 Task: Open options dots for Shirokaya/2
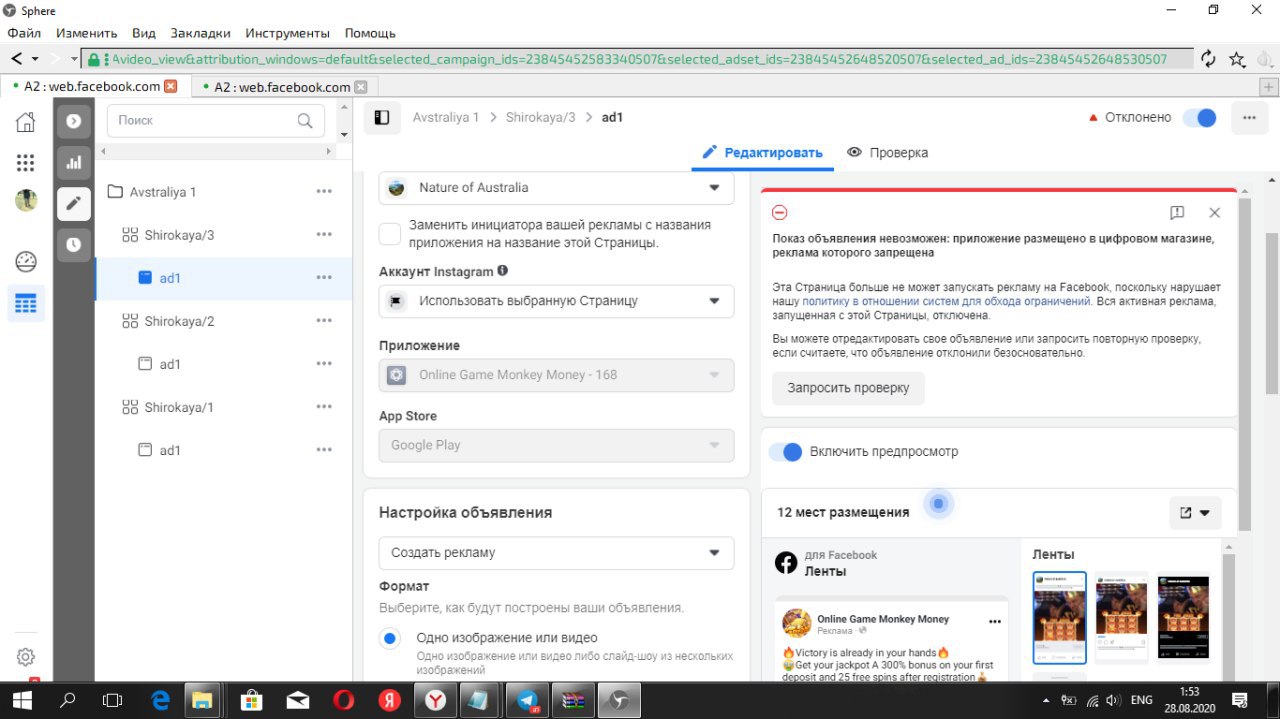tap(324, 321)
